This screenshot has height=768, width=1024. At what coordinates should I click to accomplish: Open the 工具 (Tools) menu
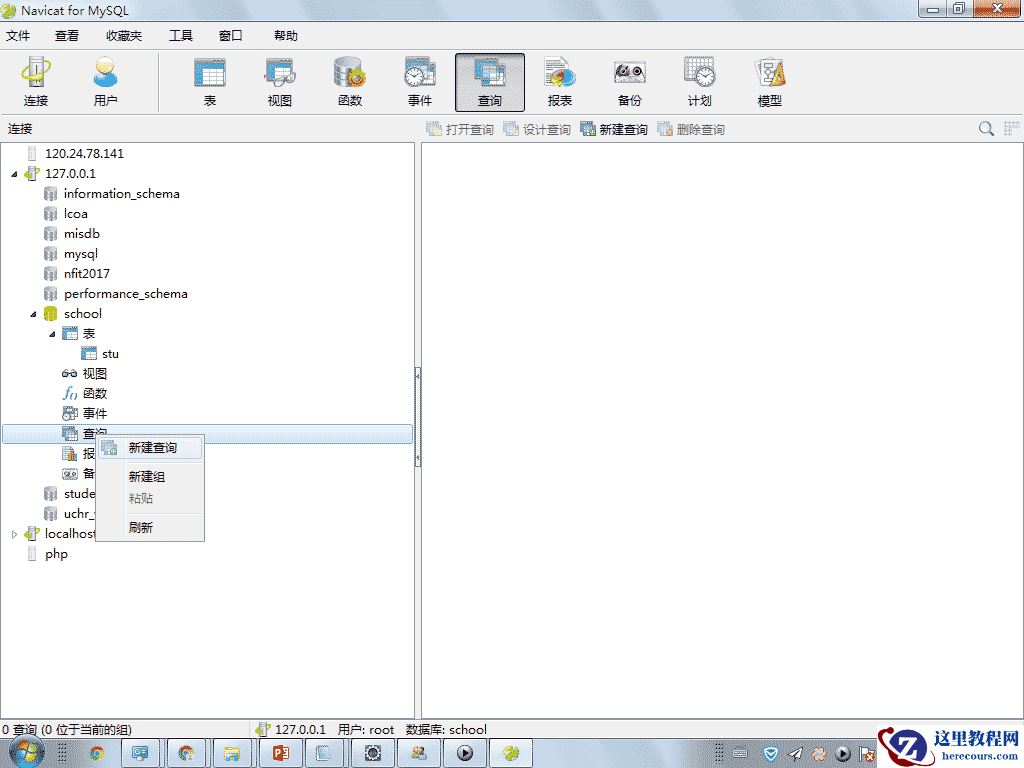pos(181,35)
